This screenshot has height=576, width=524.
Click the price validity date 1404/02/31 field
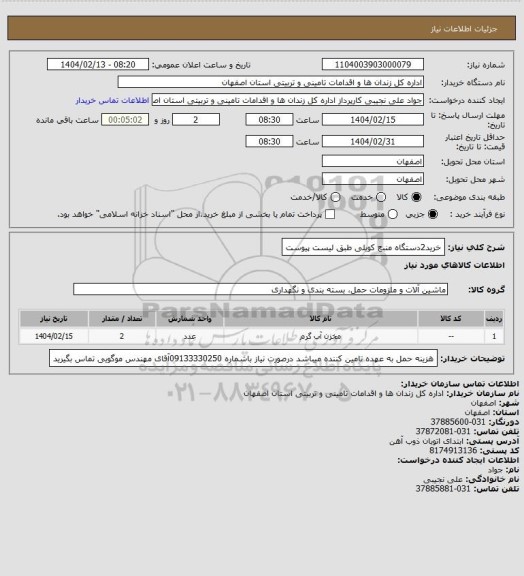(x=373, y=141)
